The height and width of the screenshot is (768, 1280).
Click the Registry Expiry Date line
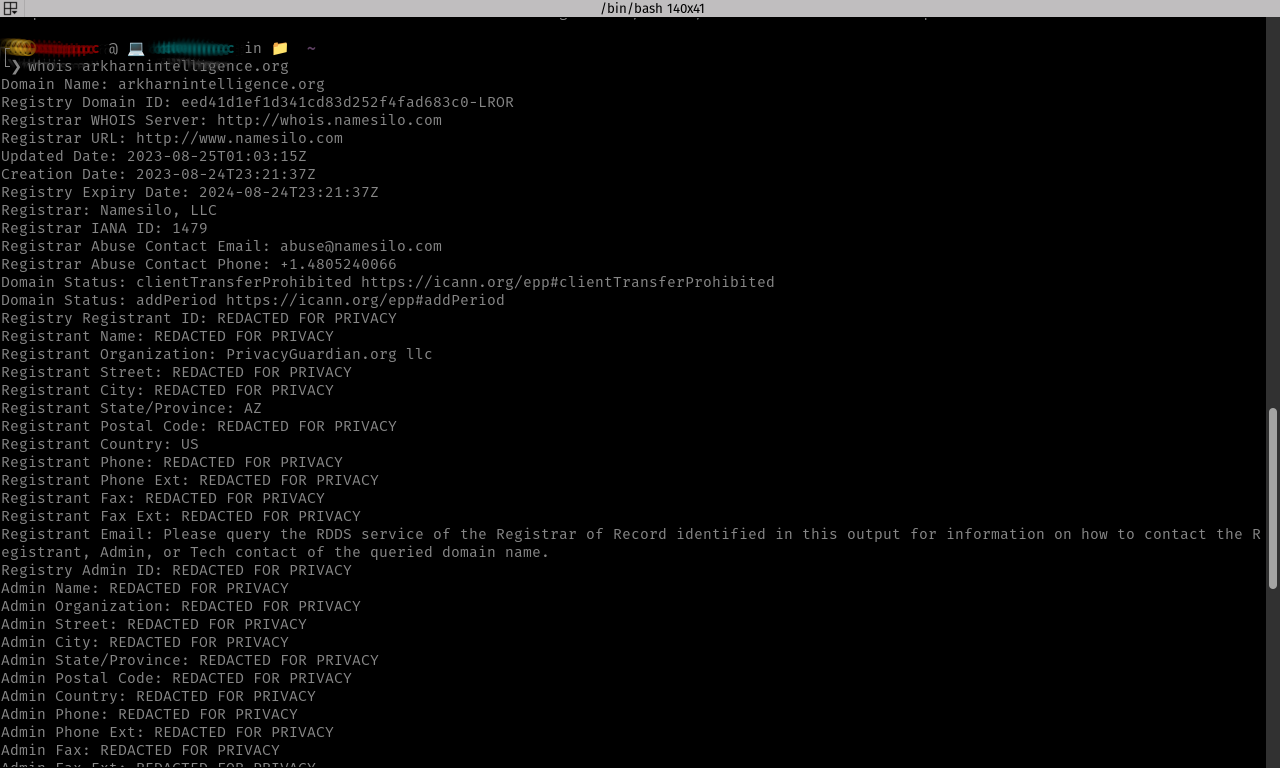[x=190, y=192]
